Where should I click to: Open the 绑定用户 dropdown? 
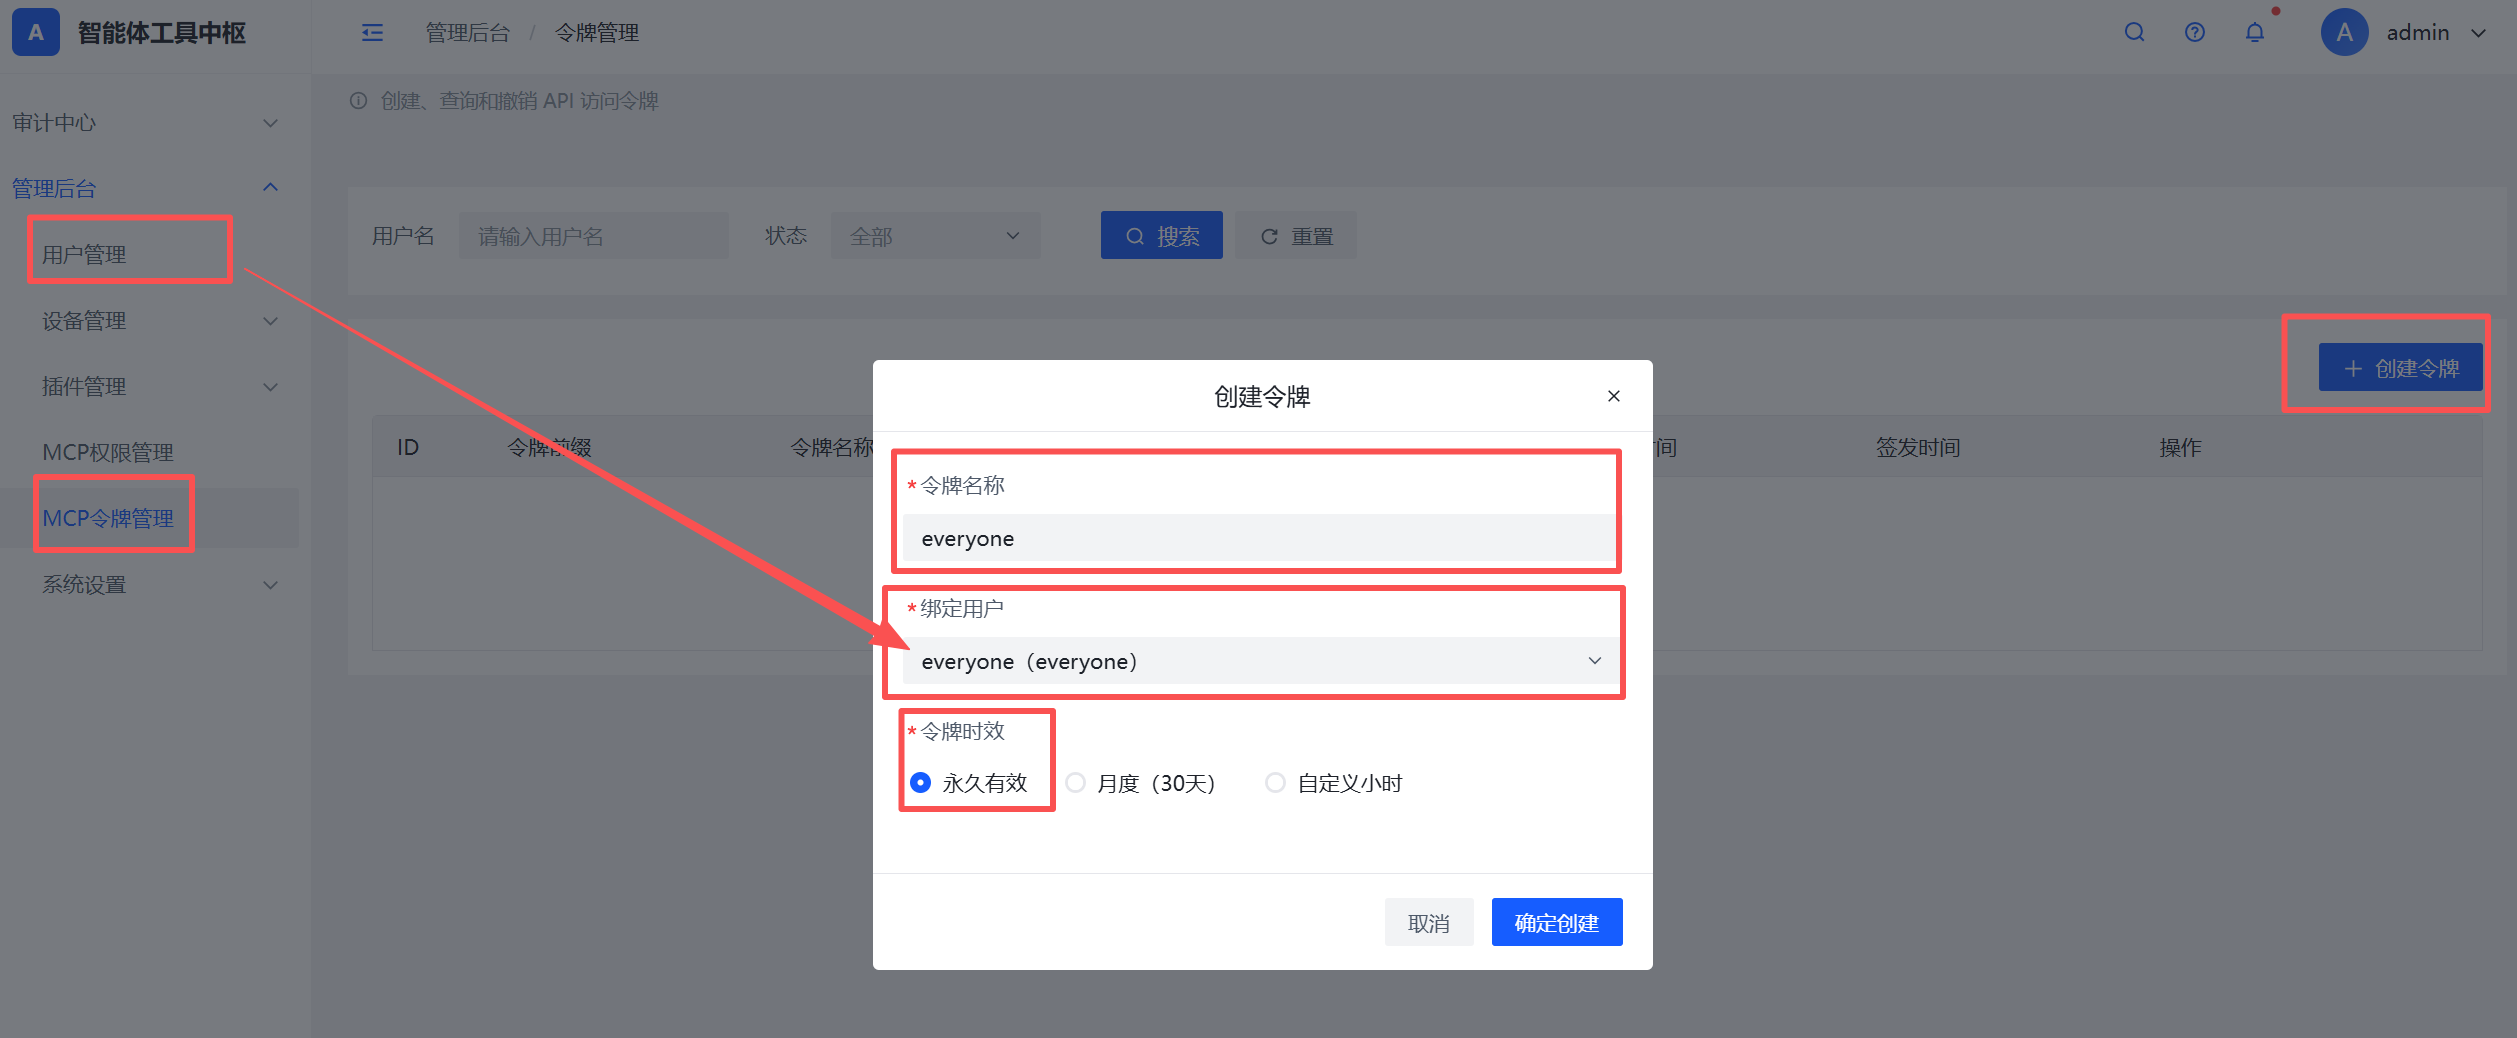coord(1259,661)
